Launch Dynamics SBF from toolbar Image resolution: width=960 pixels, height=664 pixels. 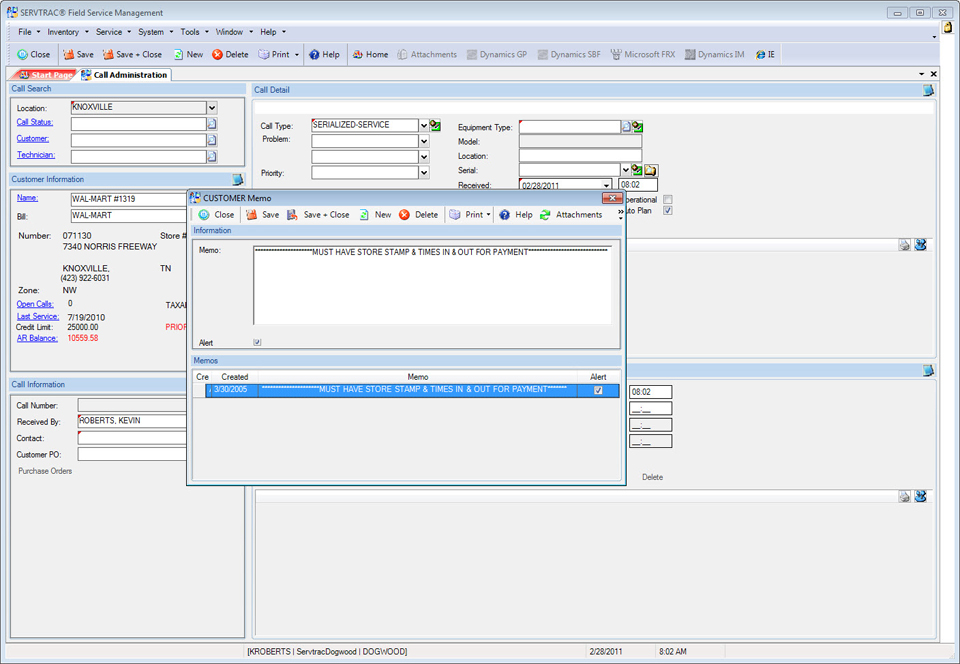pos(569,54)
